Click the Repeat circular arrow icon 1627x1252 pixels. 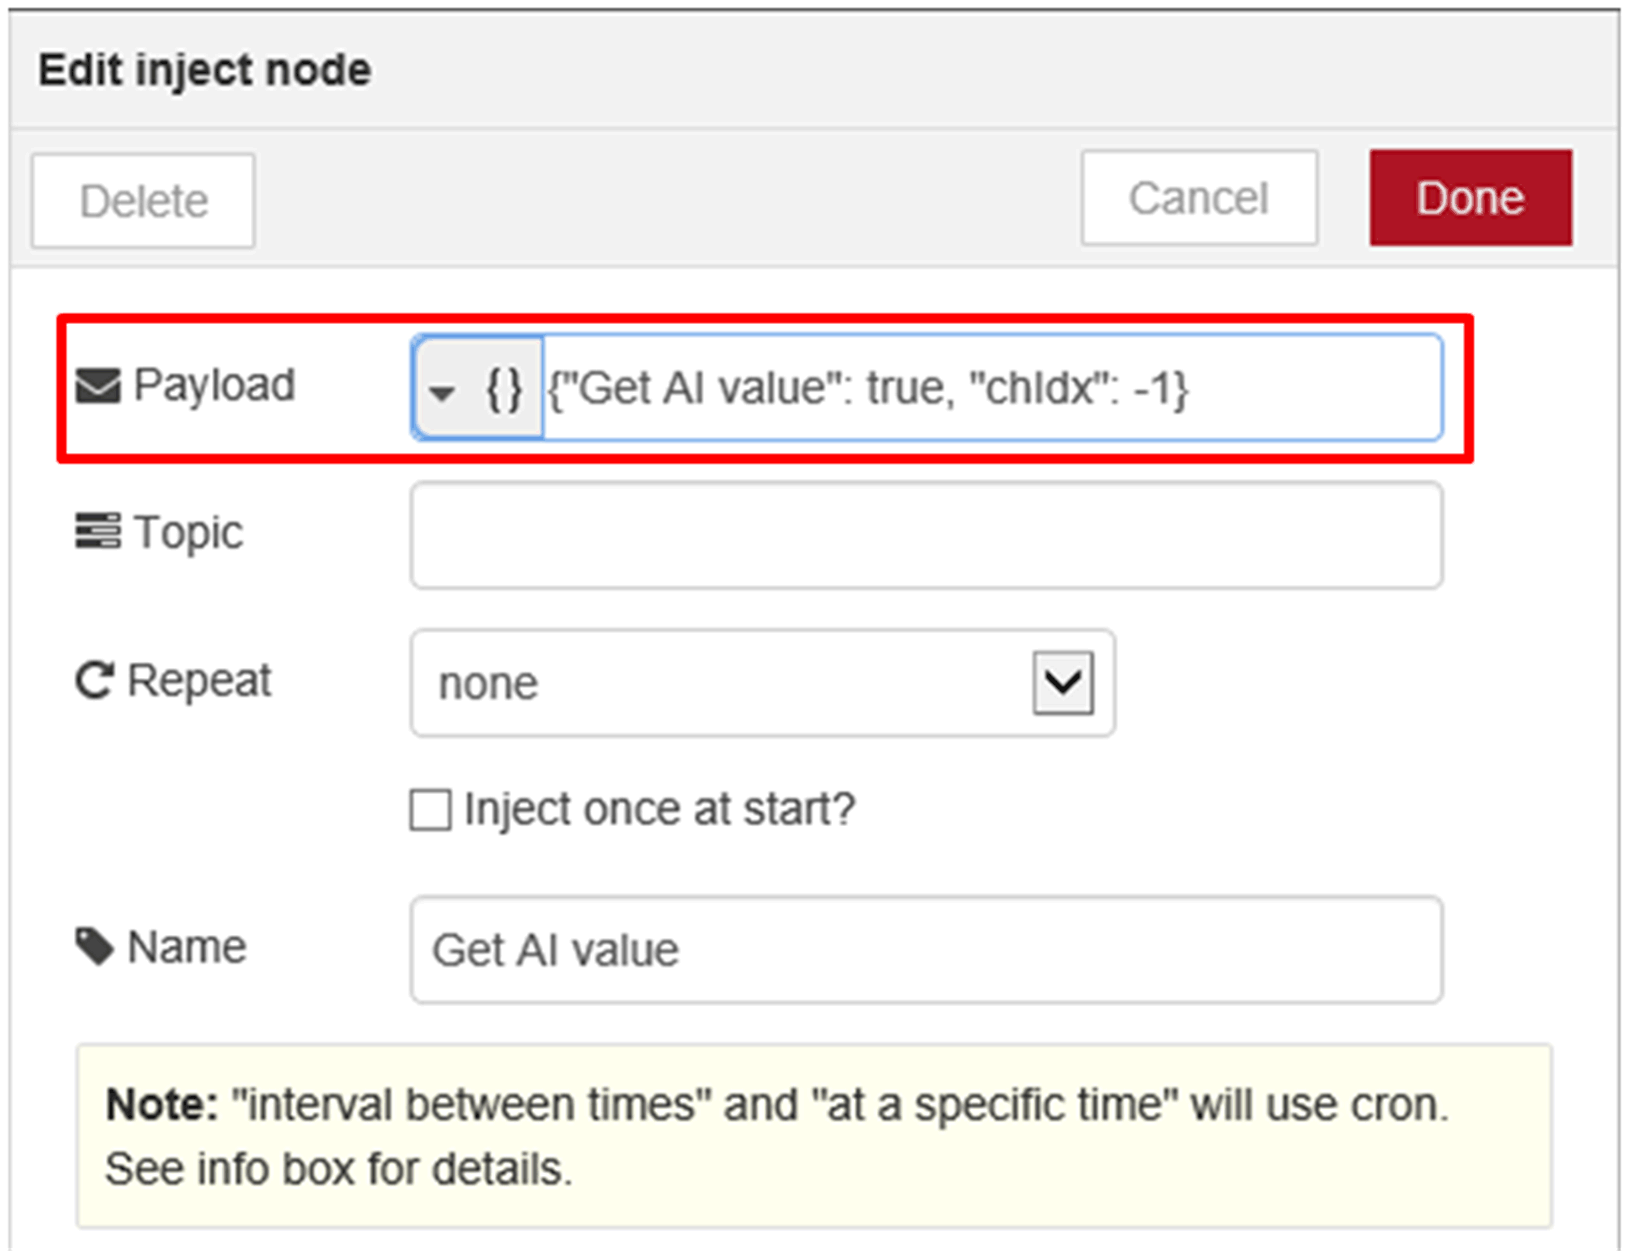point(95,681)
